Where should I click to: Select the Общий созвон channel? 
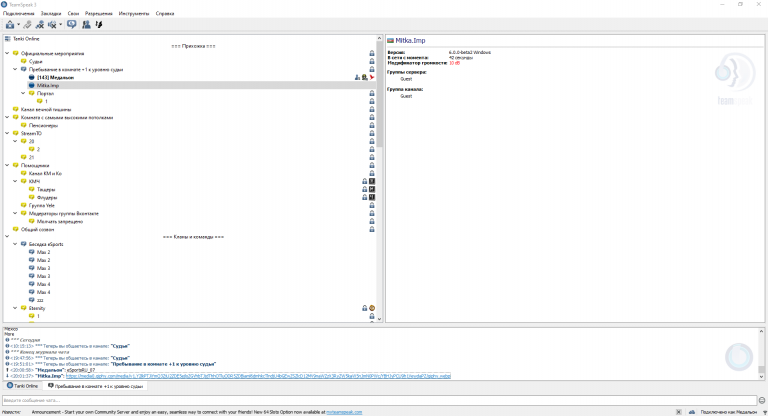point(37,229)
